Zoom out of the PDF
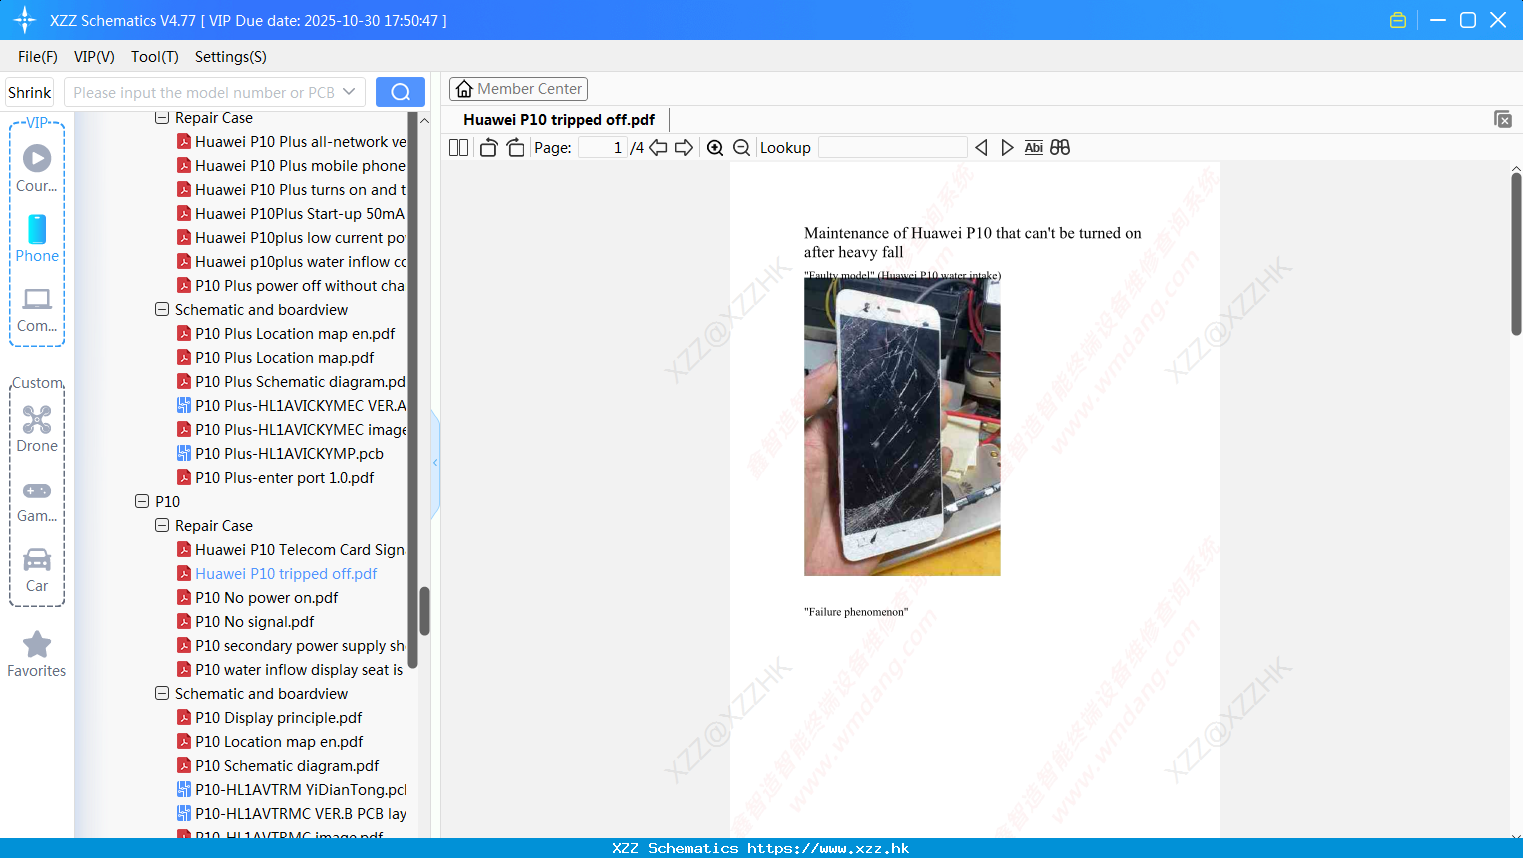This screenshot has height=858, width=1523. [741, 147]
